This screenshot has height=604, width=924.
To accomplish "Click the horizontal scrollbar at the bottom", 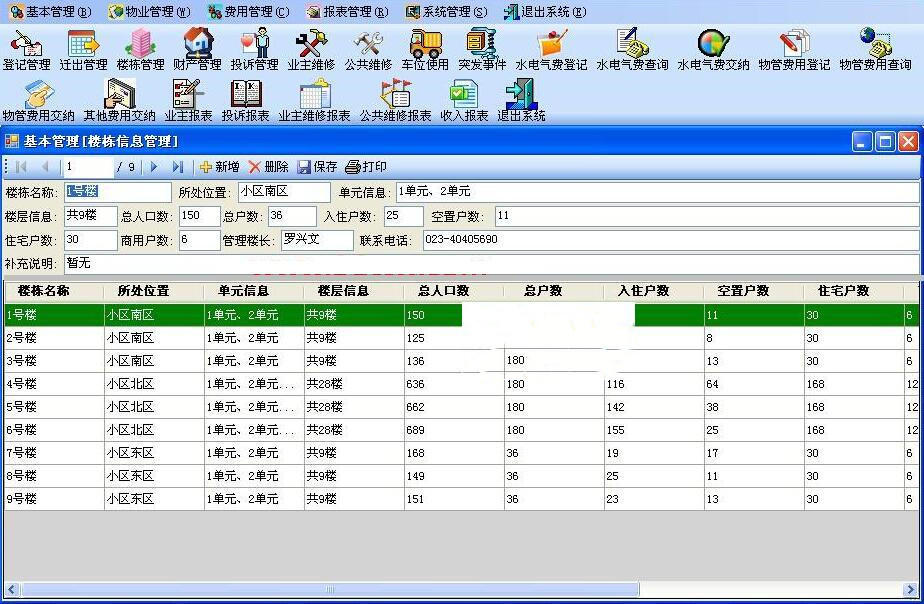I will click(330, 589).
